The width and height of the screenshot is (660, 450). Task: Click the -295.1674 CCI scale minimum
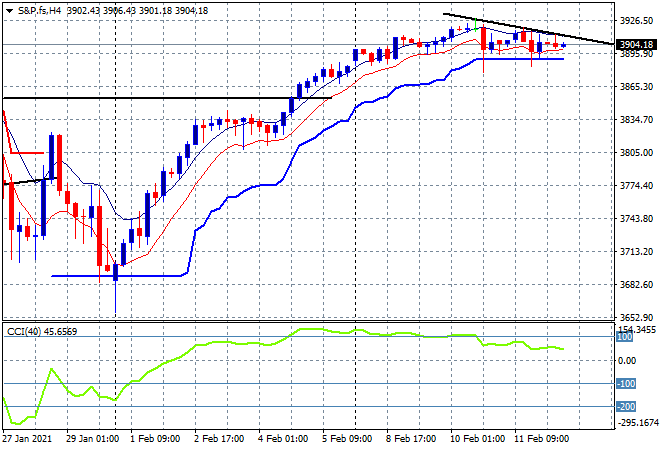click(x=638, y=423)
